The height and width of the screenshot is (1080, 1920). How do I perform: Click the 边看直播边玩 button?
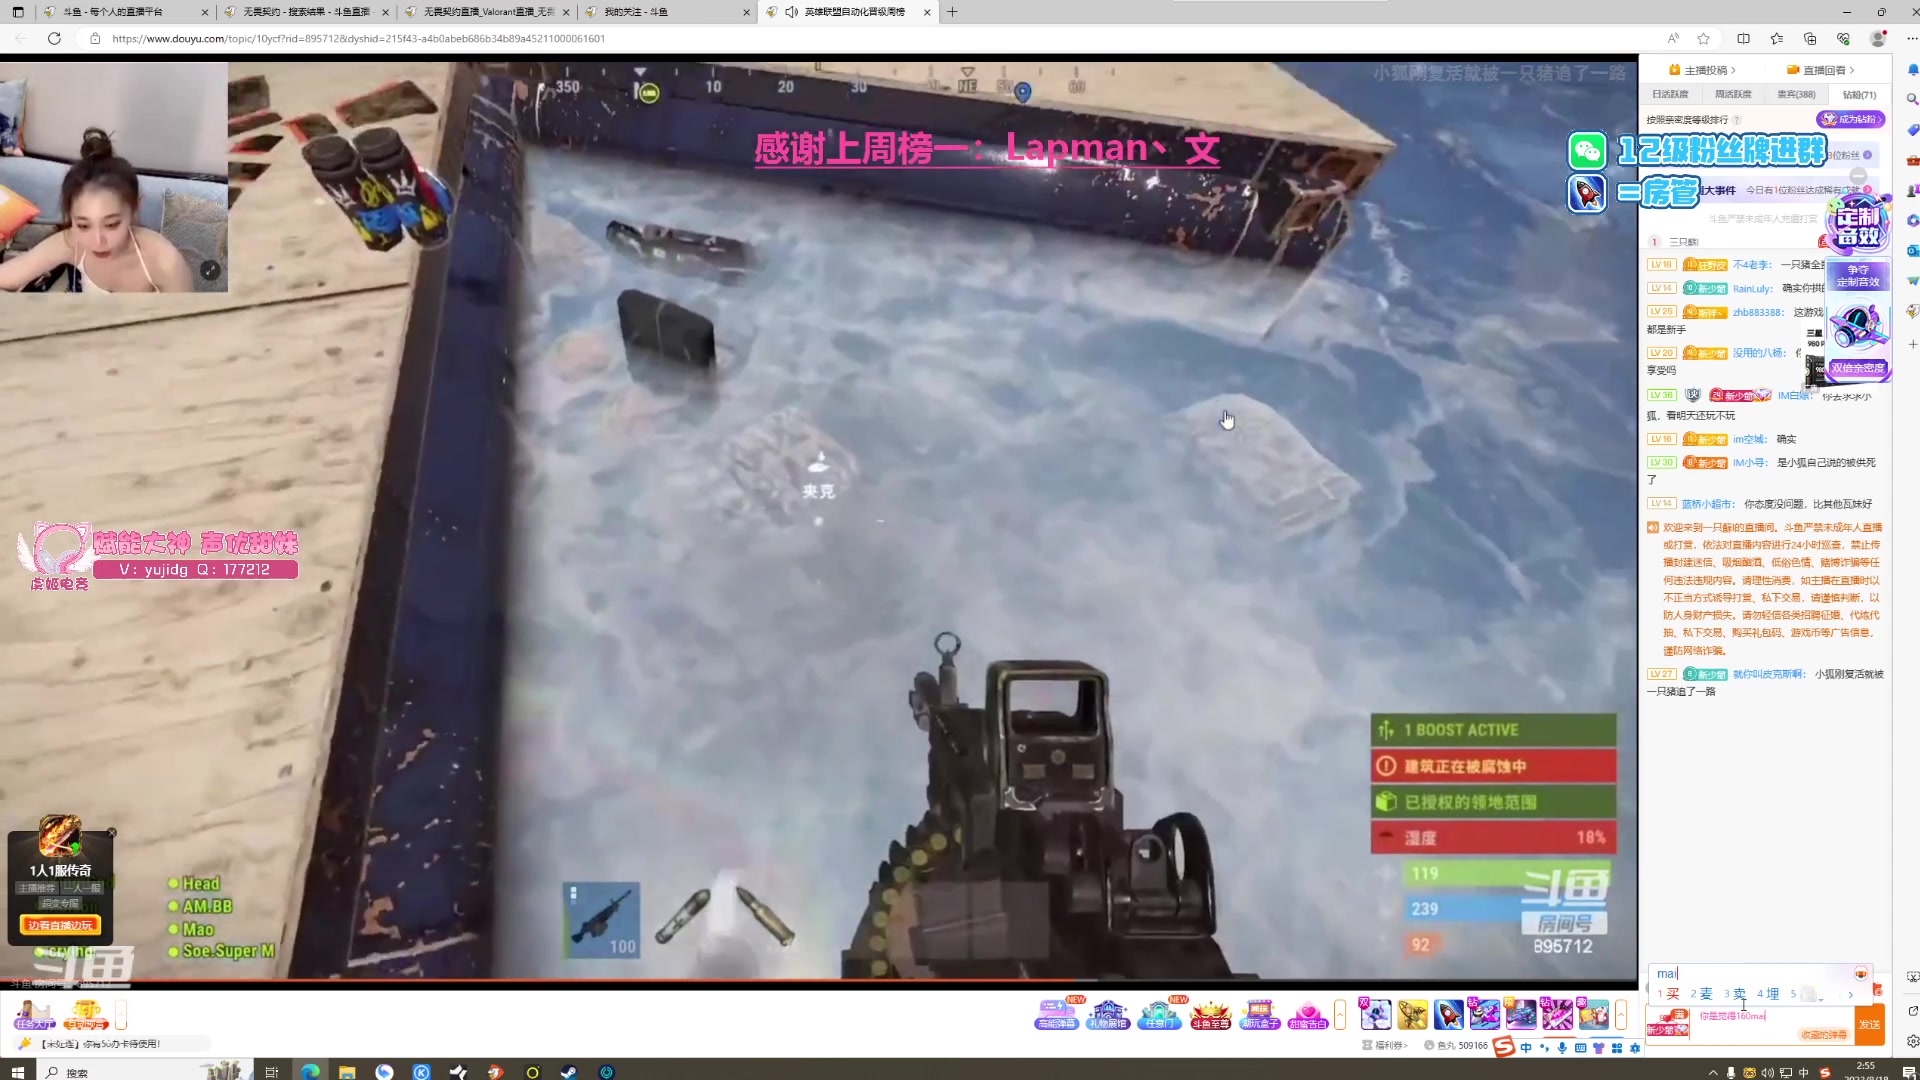[60, 925]
